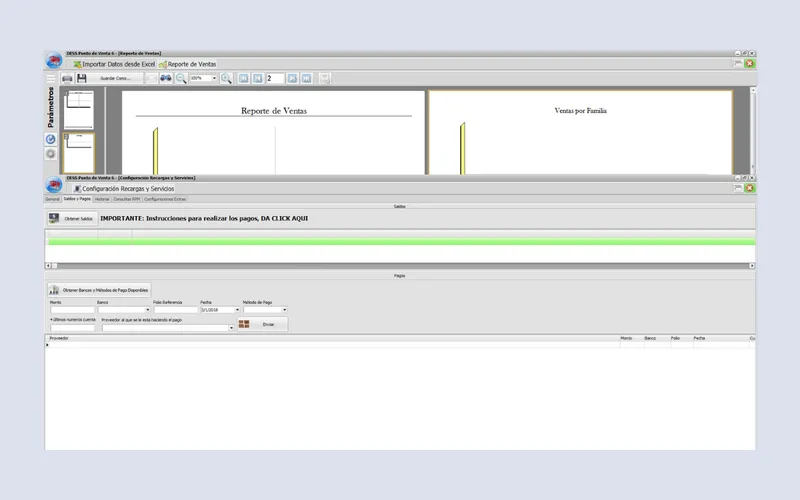Click the binoculars search icon
Screen dimensions: 800x500
[166, 78]
